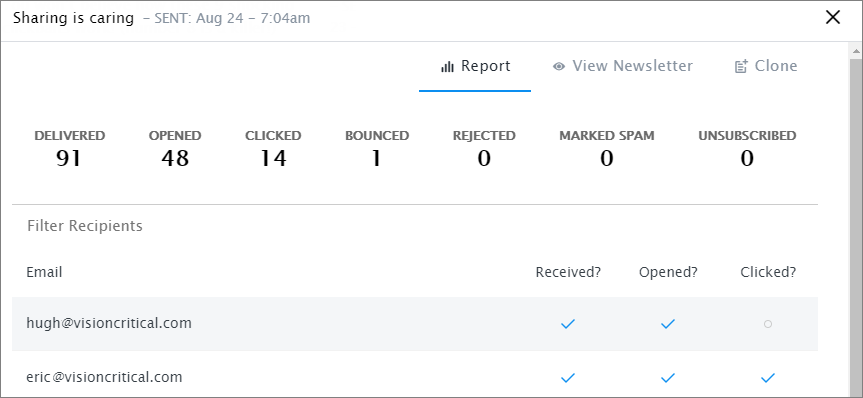Screen dimensions: 863x398
Task: Click hugh's Opened checkmark
Action: pyautogui.click(x=668, y=324)
